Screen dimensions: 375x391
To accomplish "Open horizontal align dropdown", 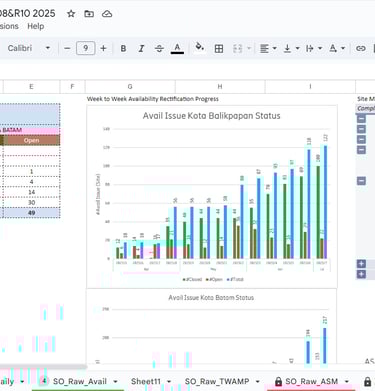I will pos(268,49).
